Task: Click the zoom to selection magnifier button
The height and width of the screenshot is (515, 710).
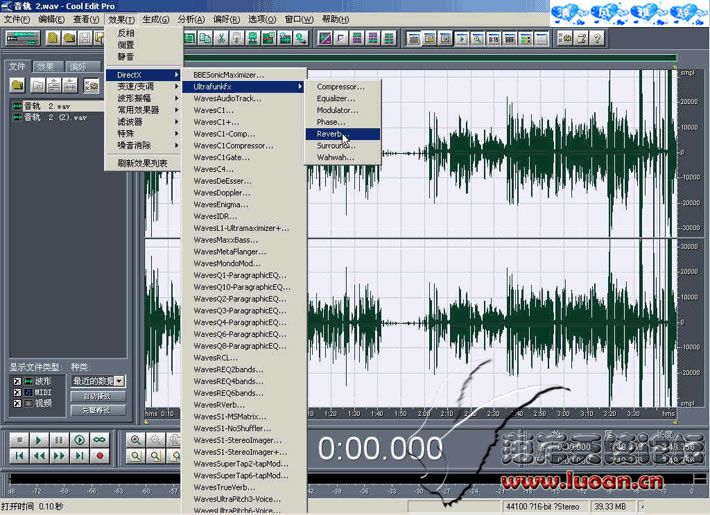Action: (x=156, y=456)
